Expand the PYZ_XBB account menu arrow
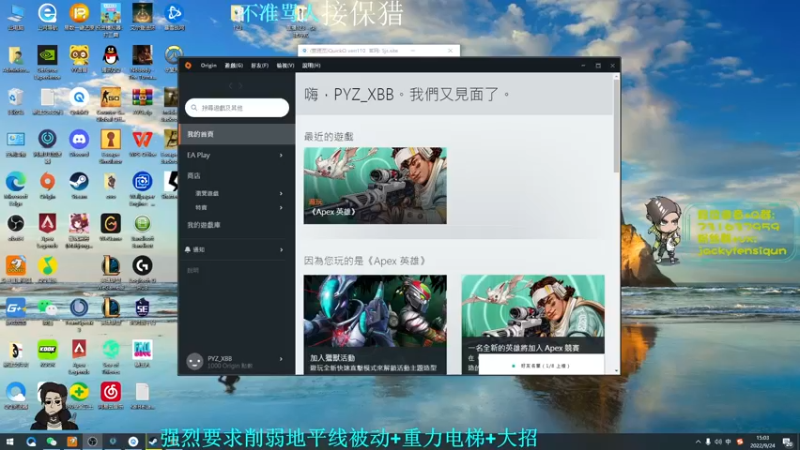This screenshot has height=450, width=800. click(x=281, y=359)
